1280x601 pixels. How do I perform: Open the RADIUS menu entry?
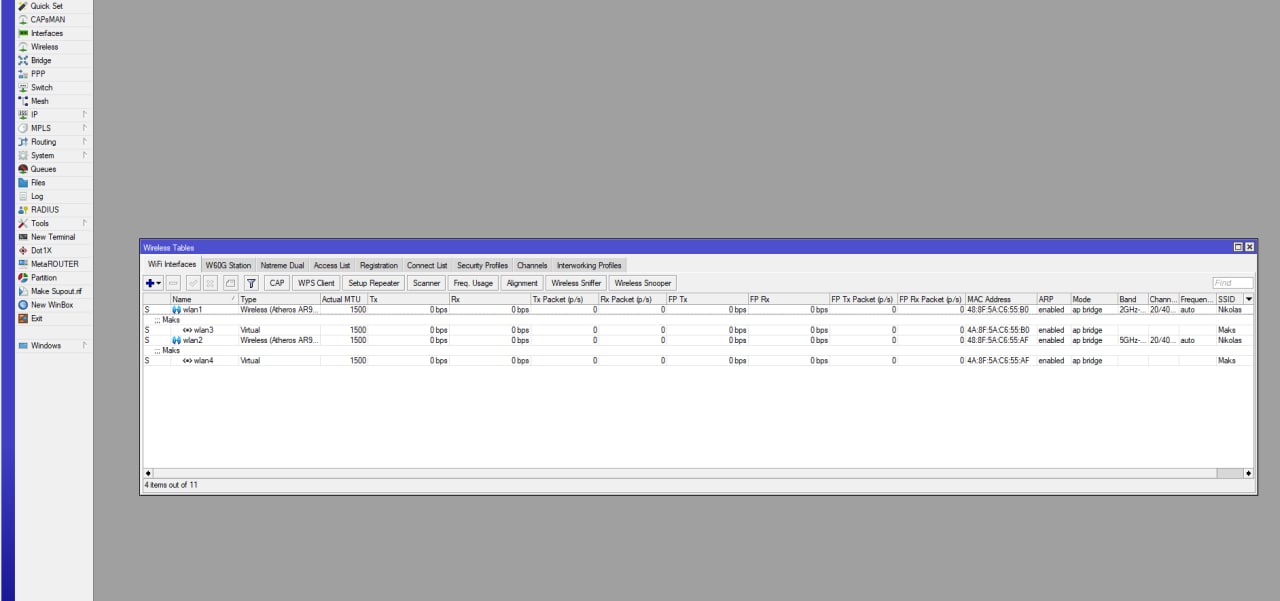coord(45,210)
